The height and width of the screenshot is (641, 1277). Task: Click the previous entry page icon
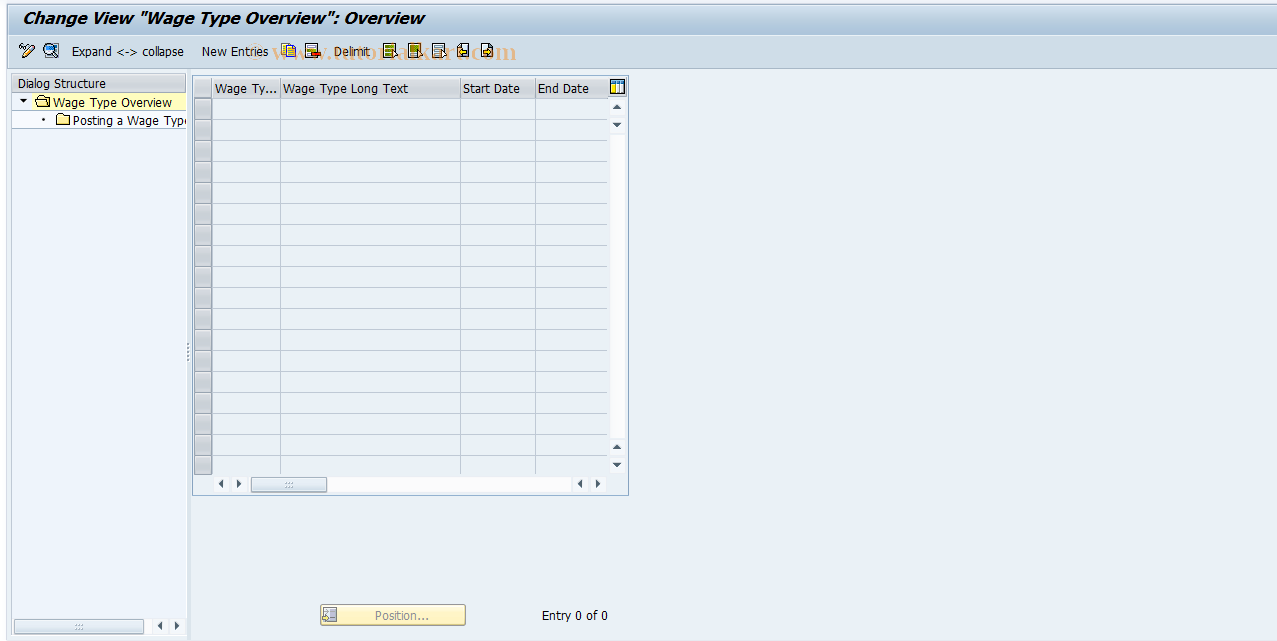463,51
